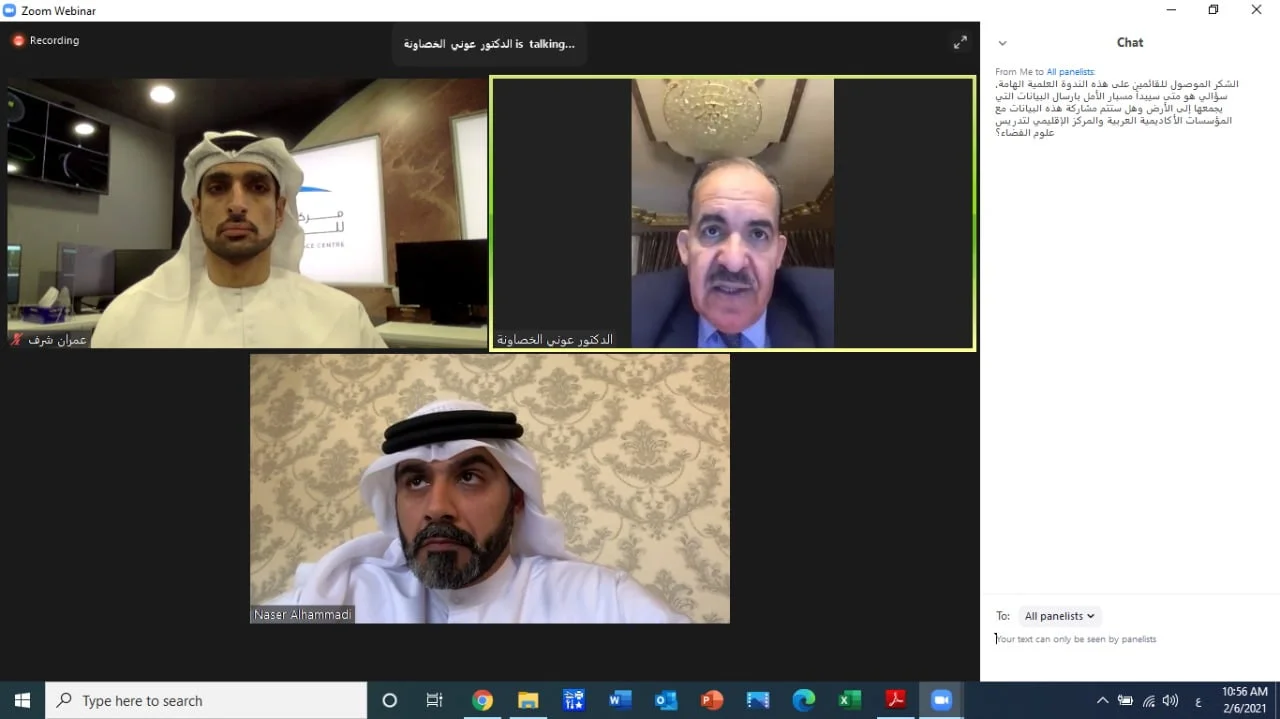This screenshot has height=719, width=1280.
Task: Click the Recording indicator
Action: (x=46, y=41)
